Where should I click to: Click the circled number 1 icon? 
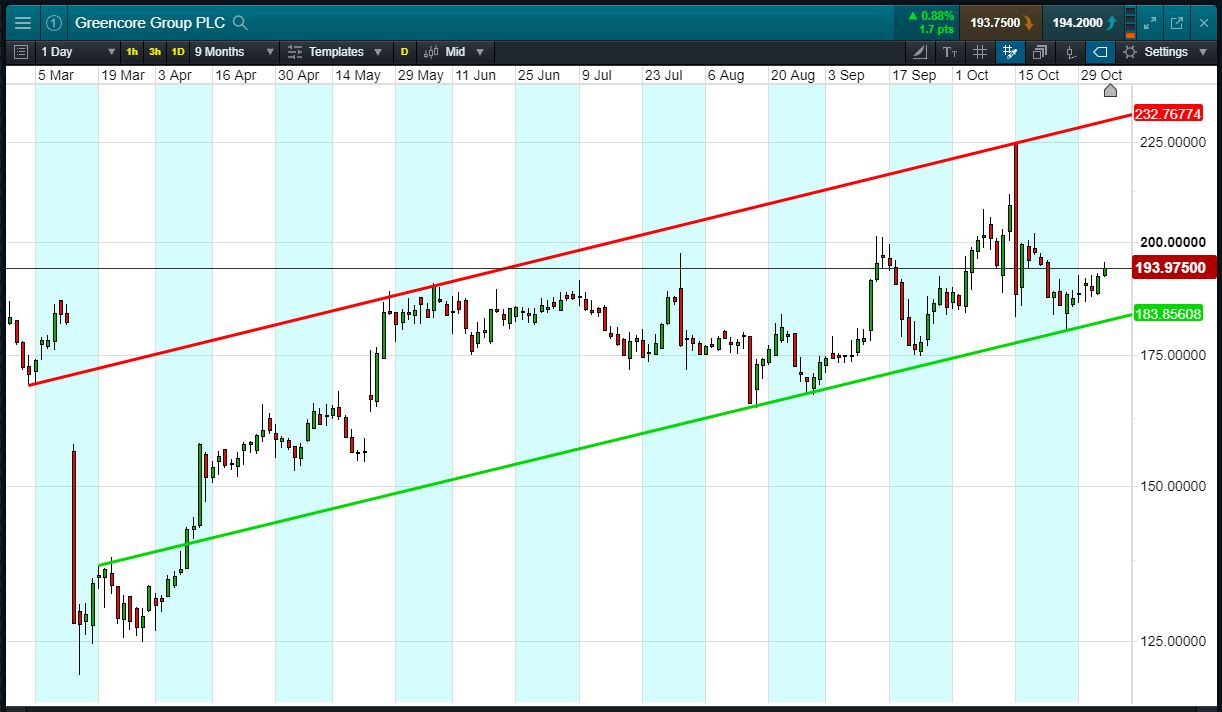pyautogui.click(x=54, y=22)
